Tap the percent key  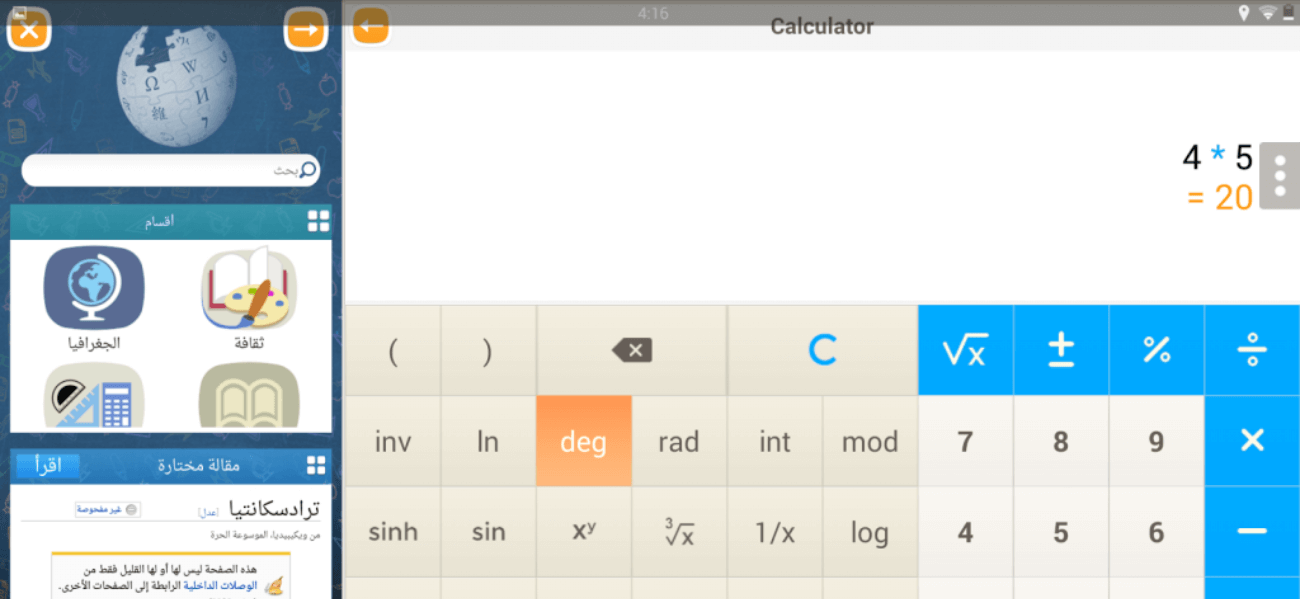[x=1156, y=350]
